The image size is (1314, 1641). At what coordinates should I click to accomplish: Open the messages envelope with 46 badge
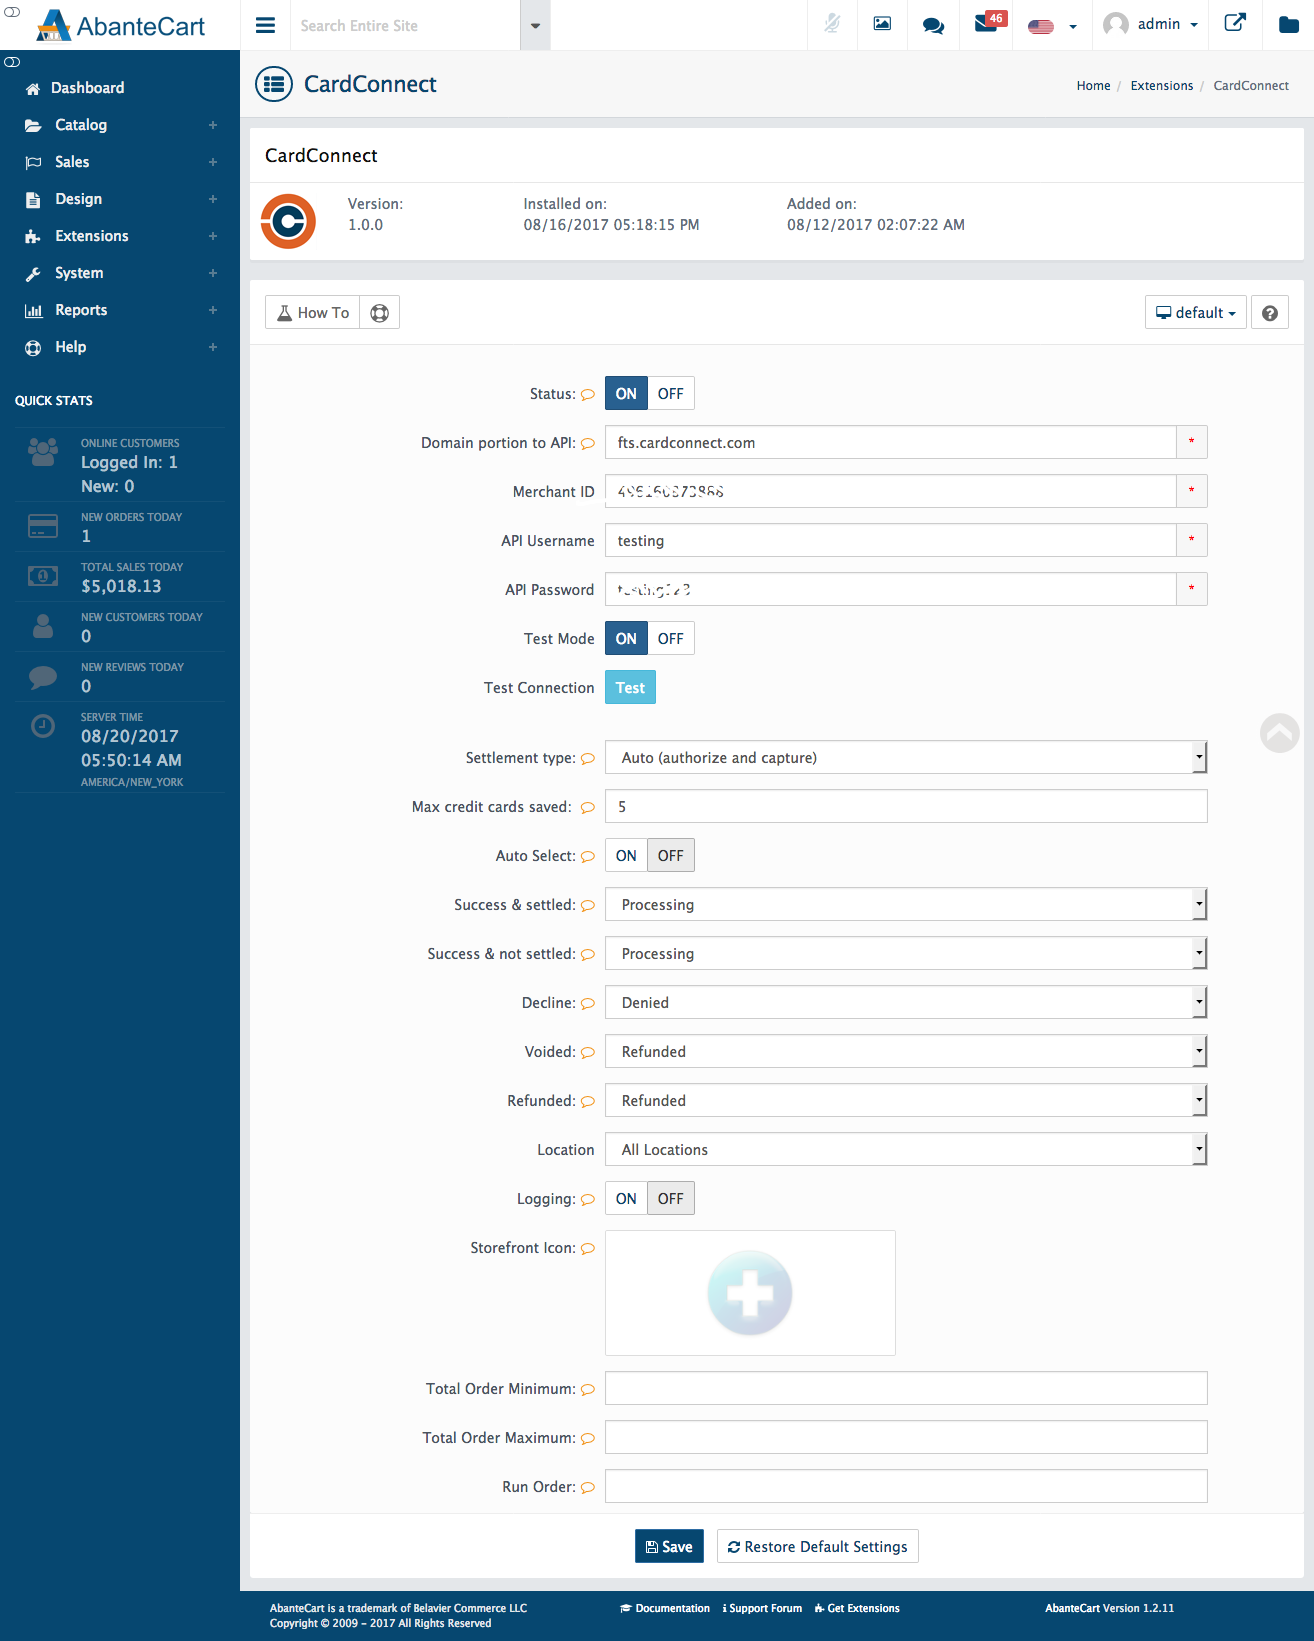point(989,21)
